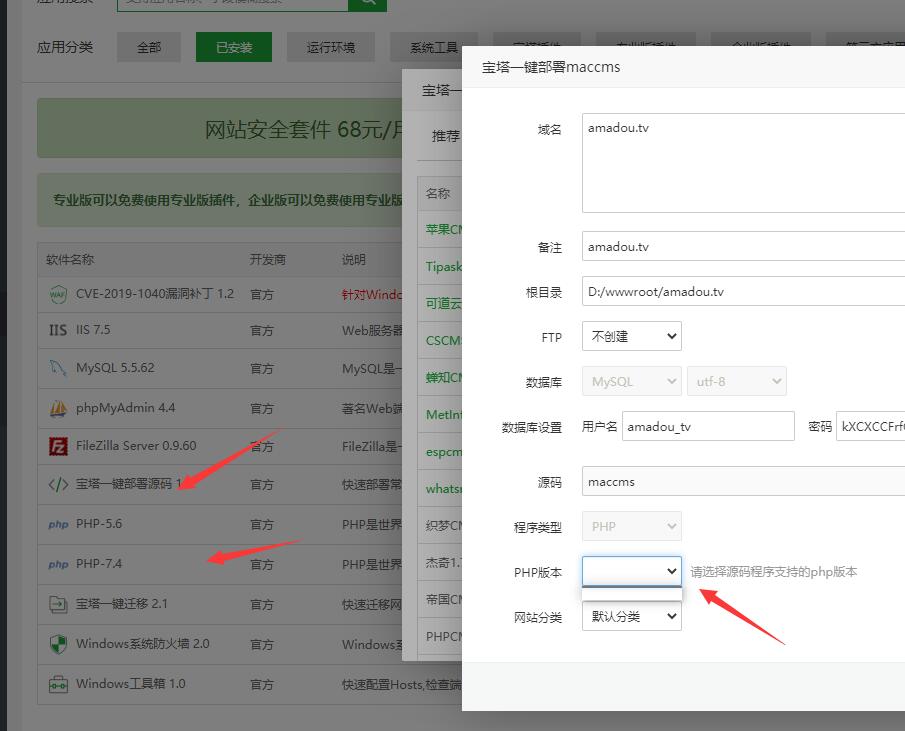The image size is (905, 731).
Task: Click the 备注 input field
Action: pos(743,246)
